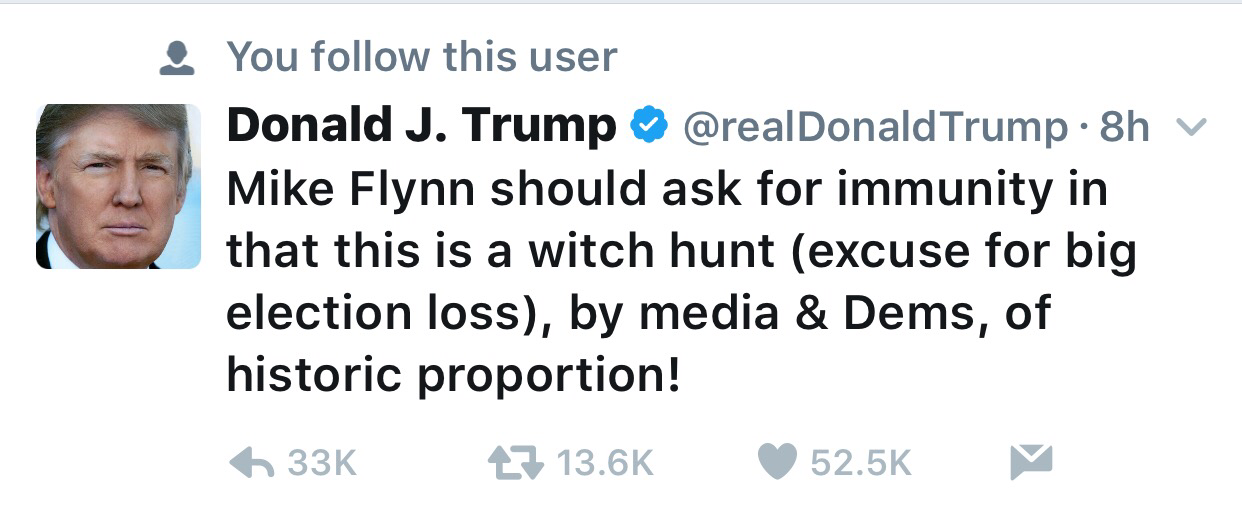Click the 52.5K likes count
The width and height of the screenshot is (1242, 505).
coord(860,462)
